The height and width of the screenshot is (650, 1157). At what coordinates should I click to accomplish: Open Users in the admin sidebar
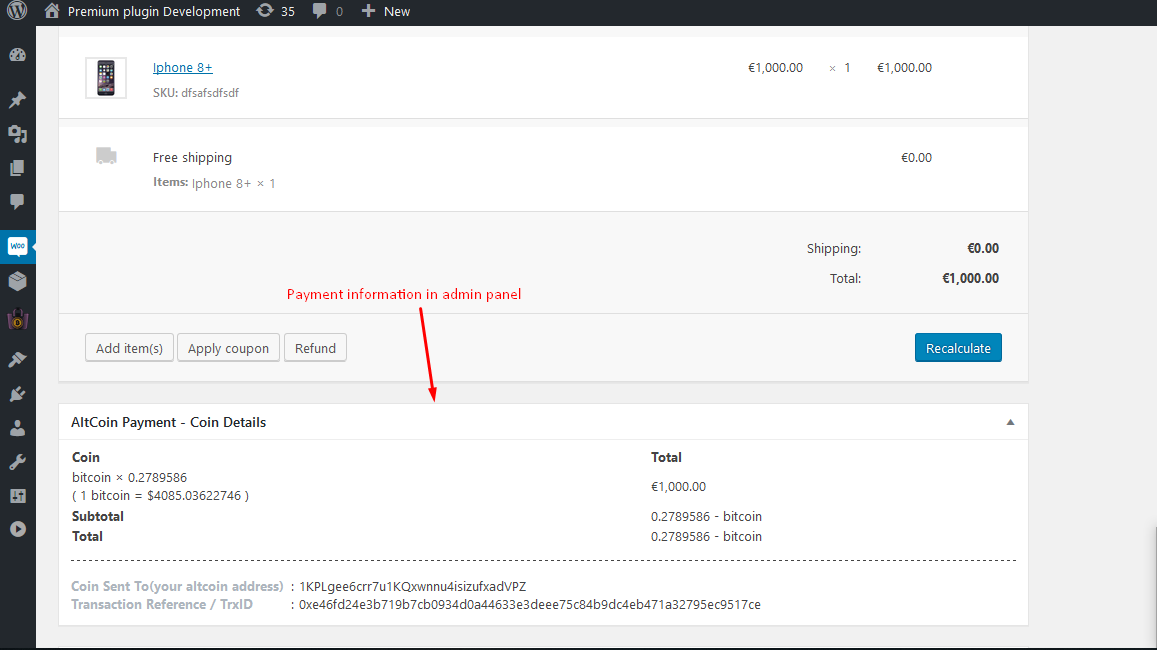pyautogui.click(x=17, y=428)
